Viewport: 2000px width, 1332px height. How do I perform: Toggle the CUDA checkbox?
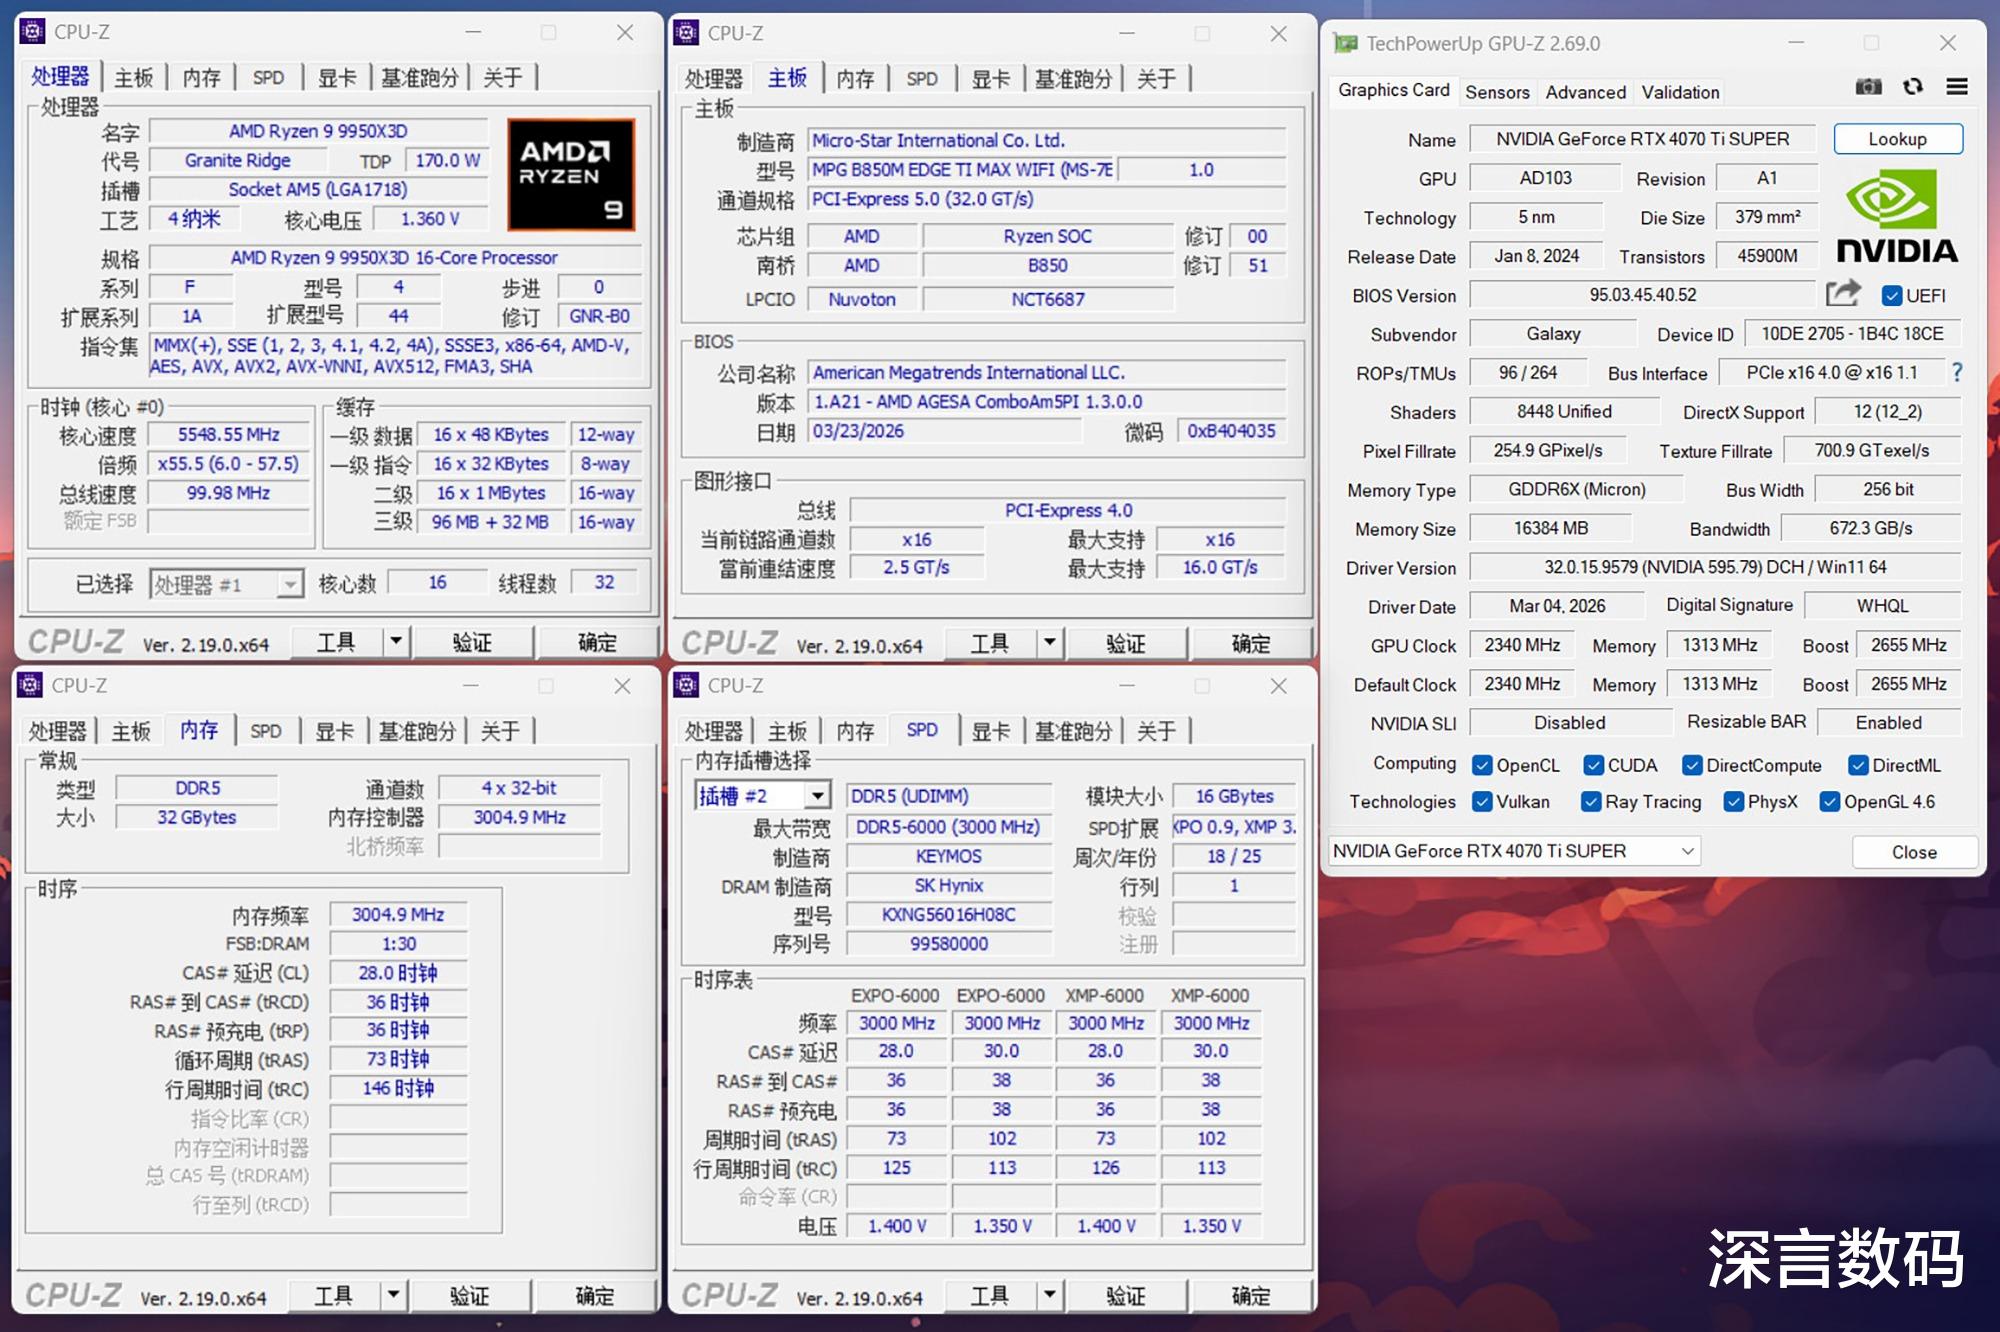[x=1594, y=765]
